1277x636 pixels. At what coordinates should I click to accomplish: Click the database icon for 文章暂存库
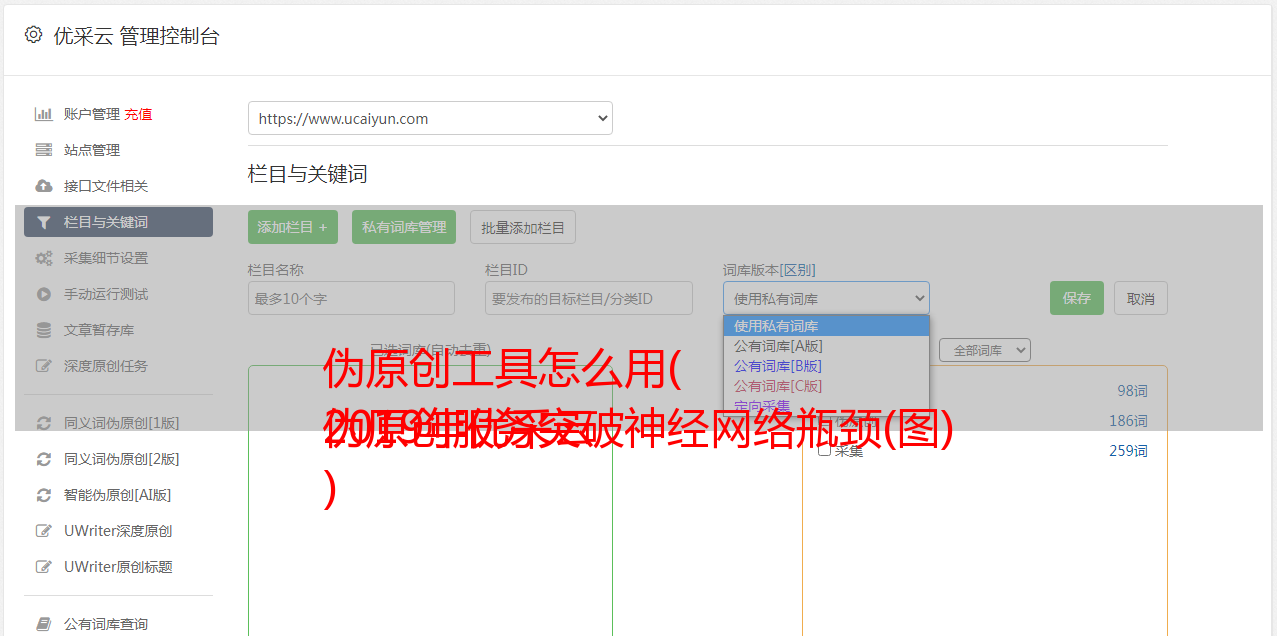click(x=44, y=330)
